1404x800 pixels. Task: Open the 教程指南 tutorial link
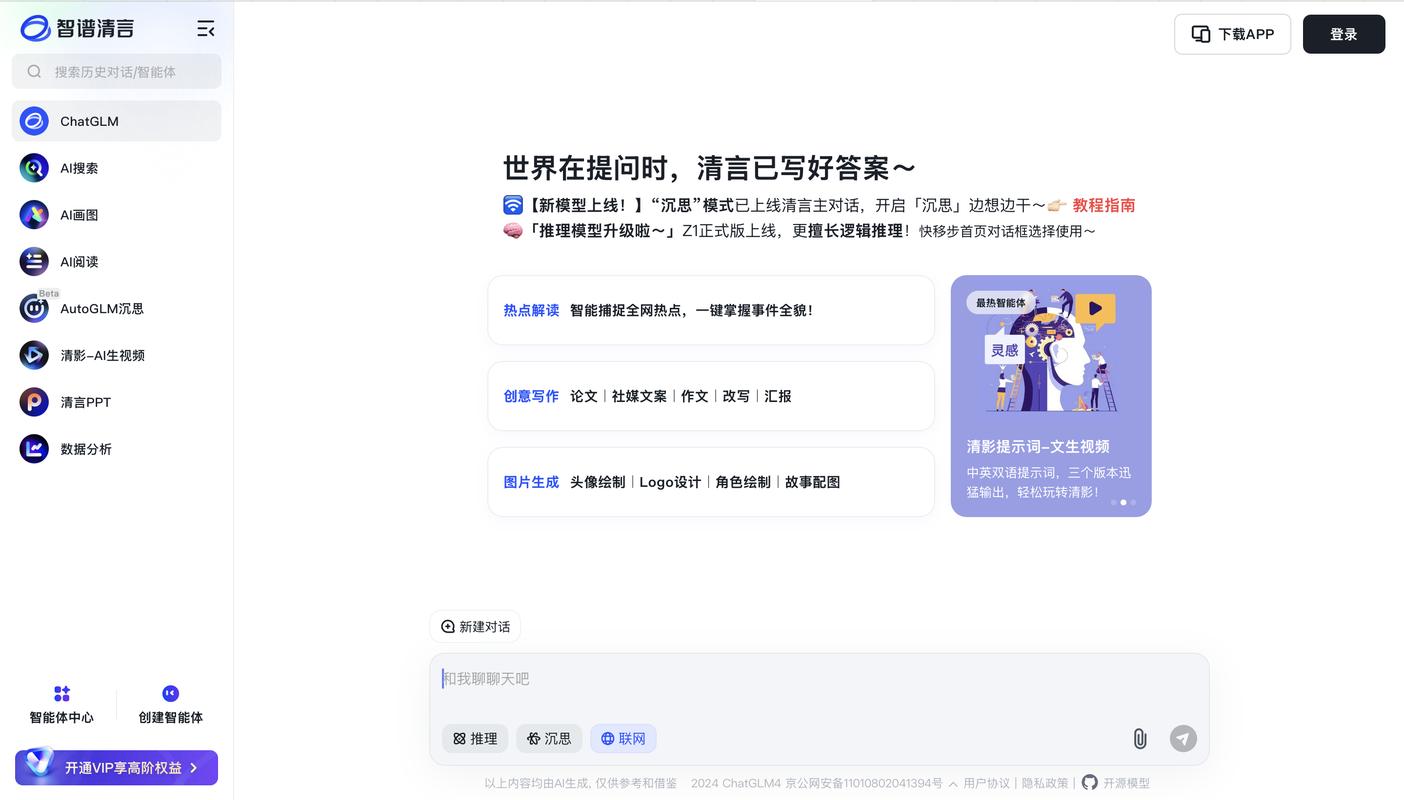1104,205
